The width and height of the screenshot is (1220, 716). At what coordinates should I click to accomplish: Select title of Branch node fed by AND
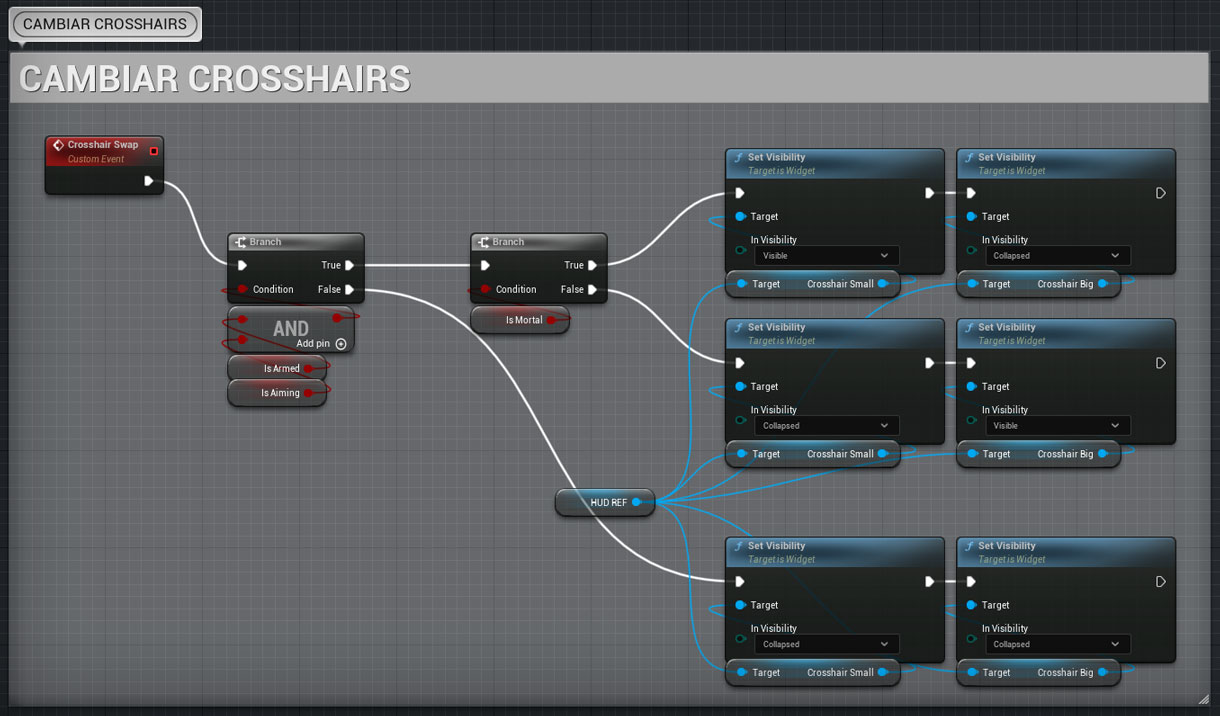[265, 242]
